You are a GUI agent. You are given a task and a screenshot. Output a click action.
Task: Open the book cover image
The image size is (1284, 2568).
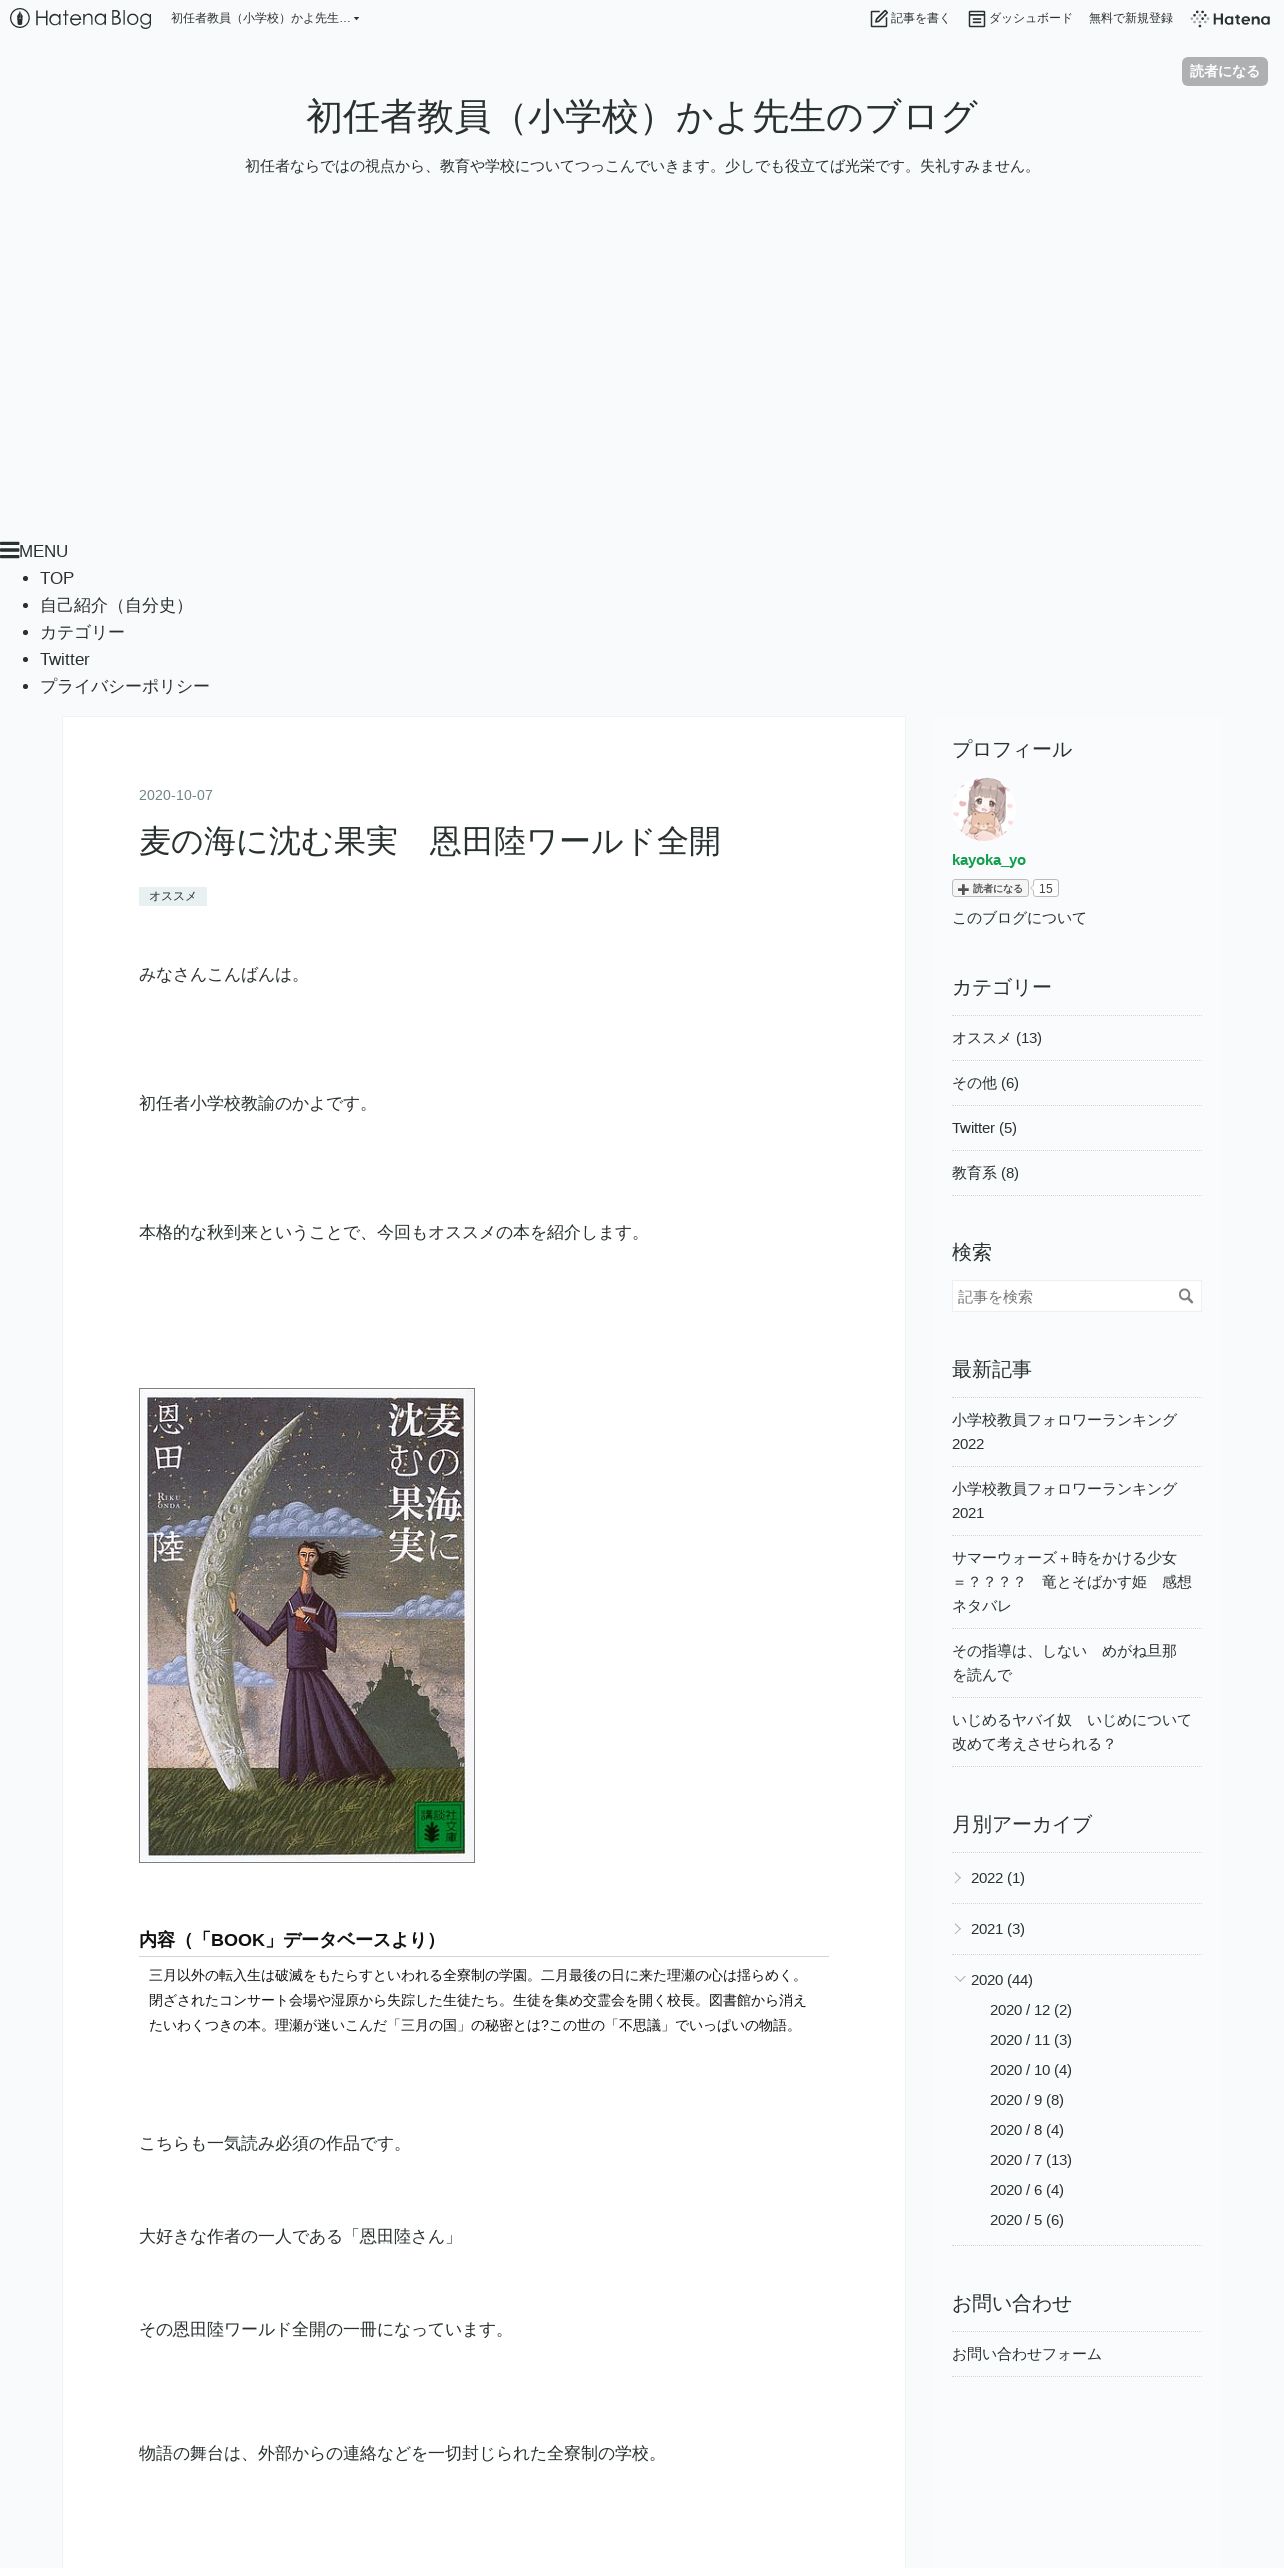tap(307, 1625)
